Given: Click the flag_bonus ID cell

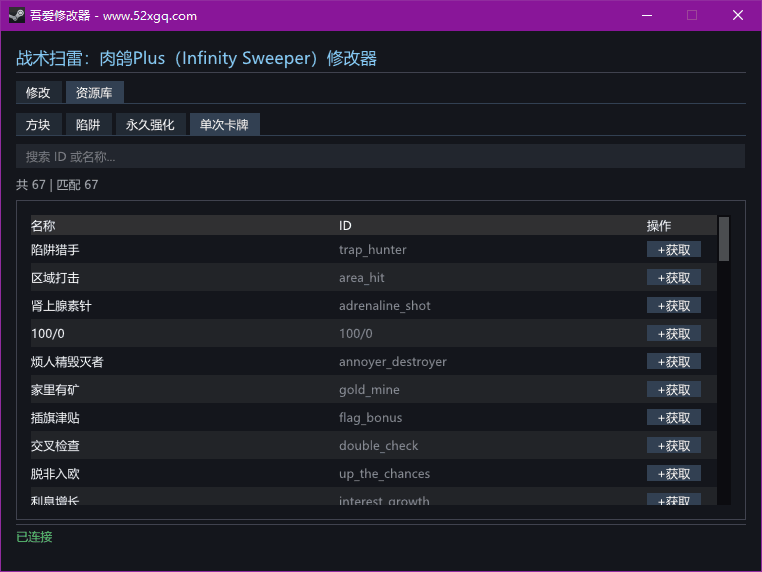Looking at the screenshot, I should (370, 418).
